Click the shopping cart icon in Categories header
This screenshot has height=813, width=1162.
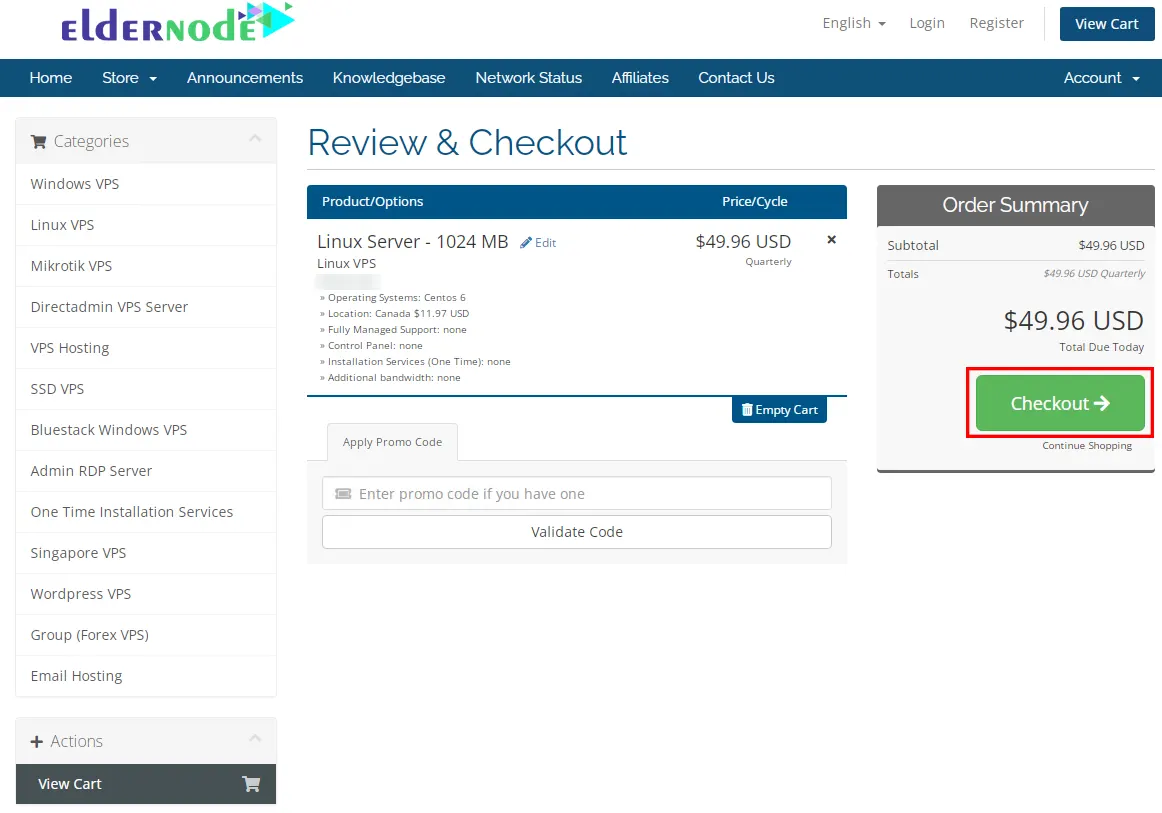(x=38, y=141)
